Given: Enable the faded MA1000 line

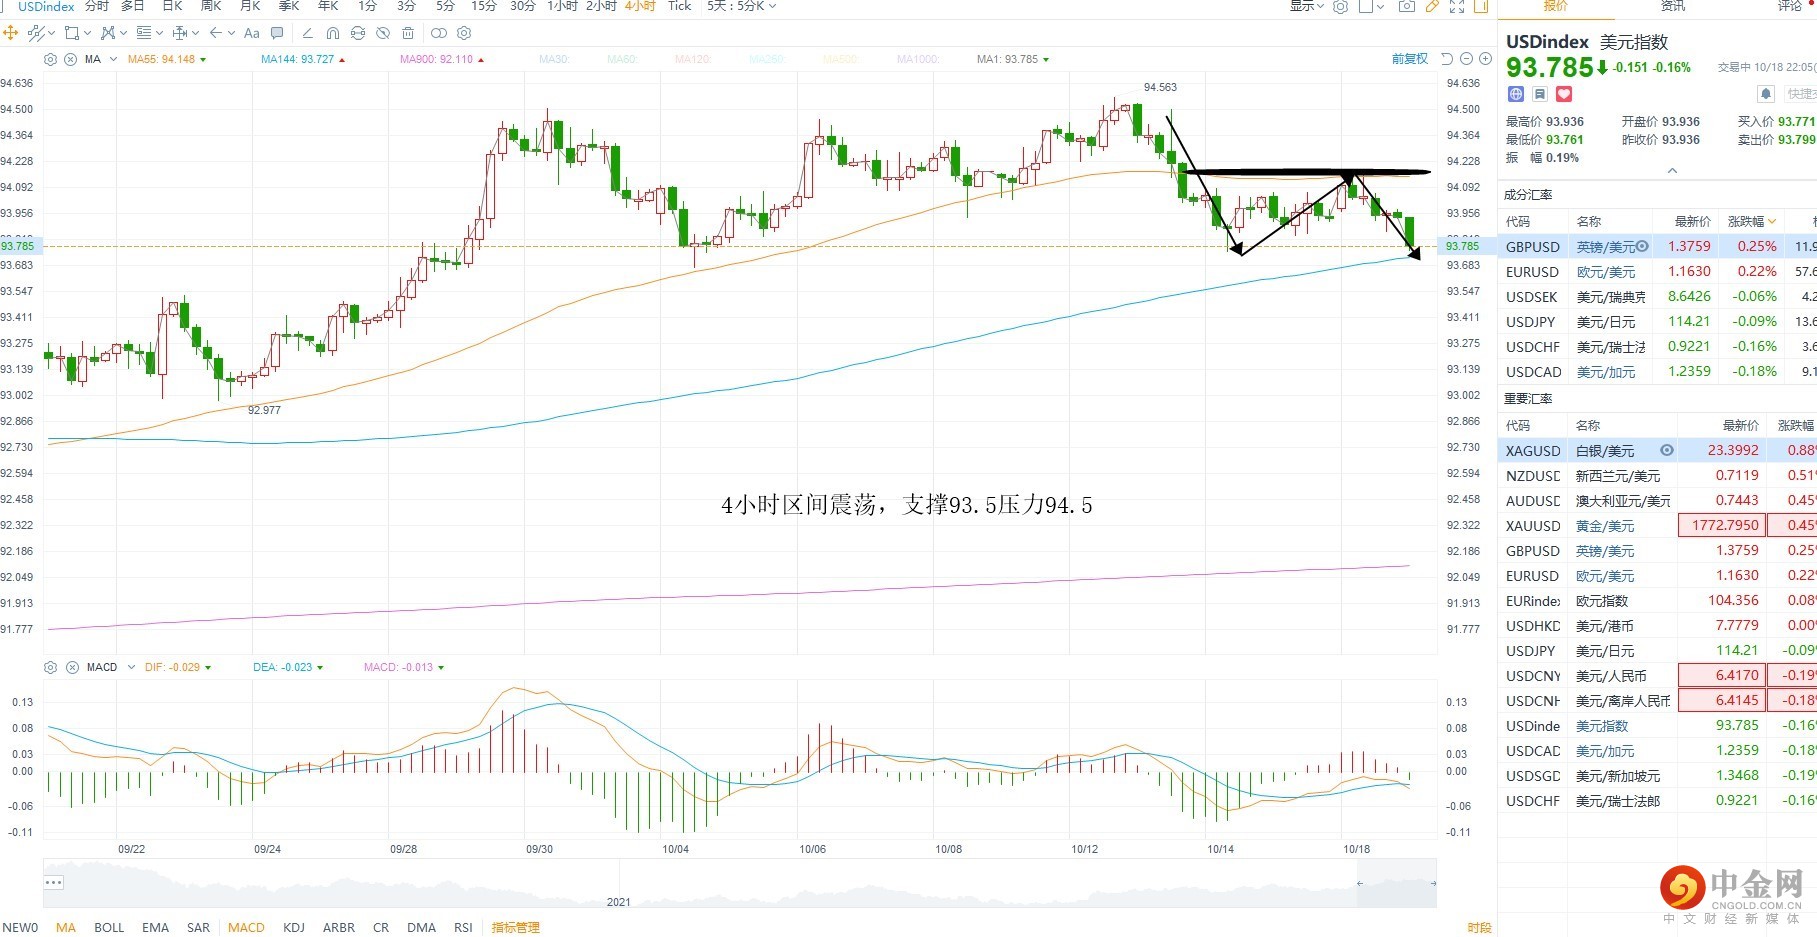Looking at the screenshot, I should pyautogui.click(x=918, y=59).
